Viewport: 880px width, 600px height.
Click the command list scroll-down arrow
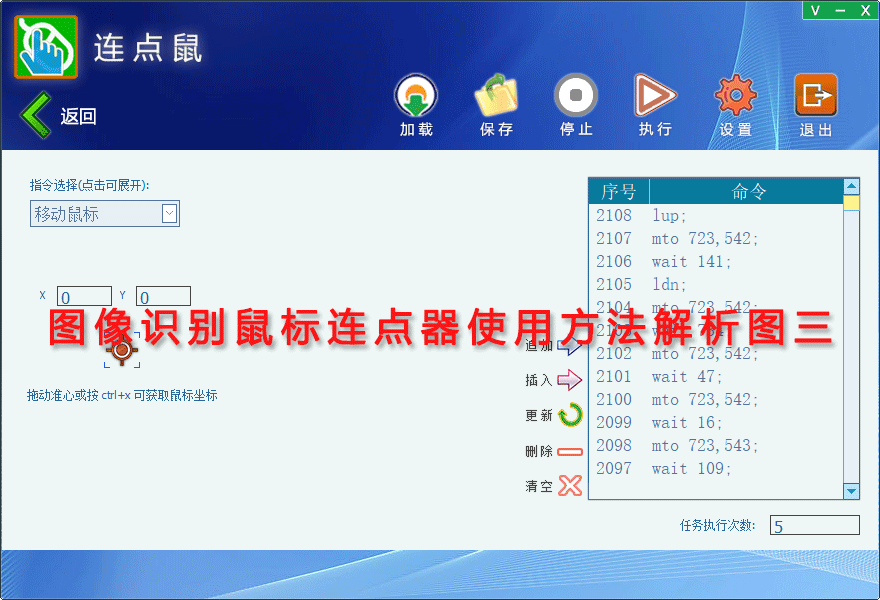point(851,491)
